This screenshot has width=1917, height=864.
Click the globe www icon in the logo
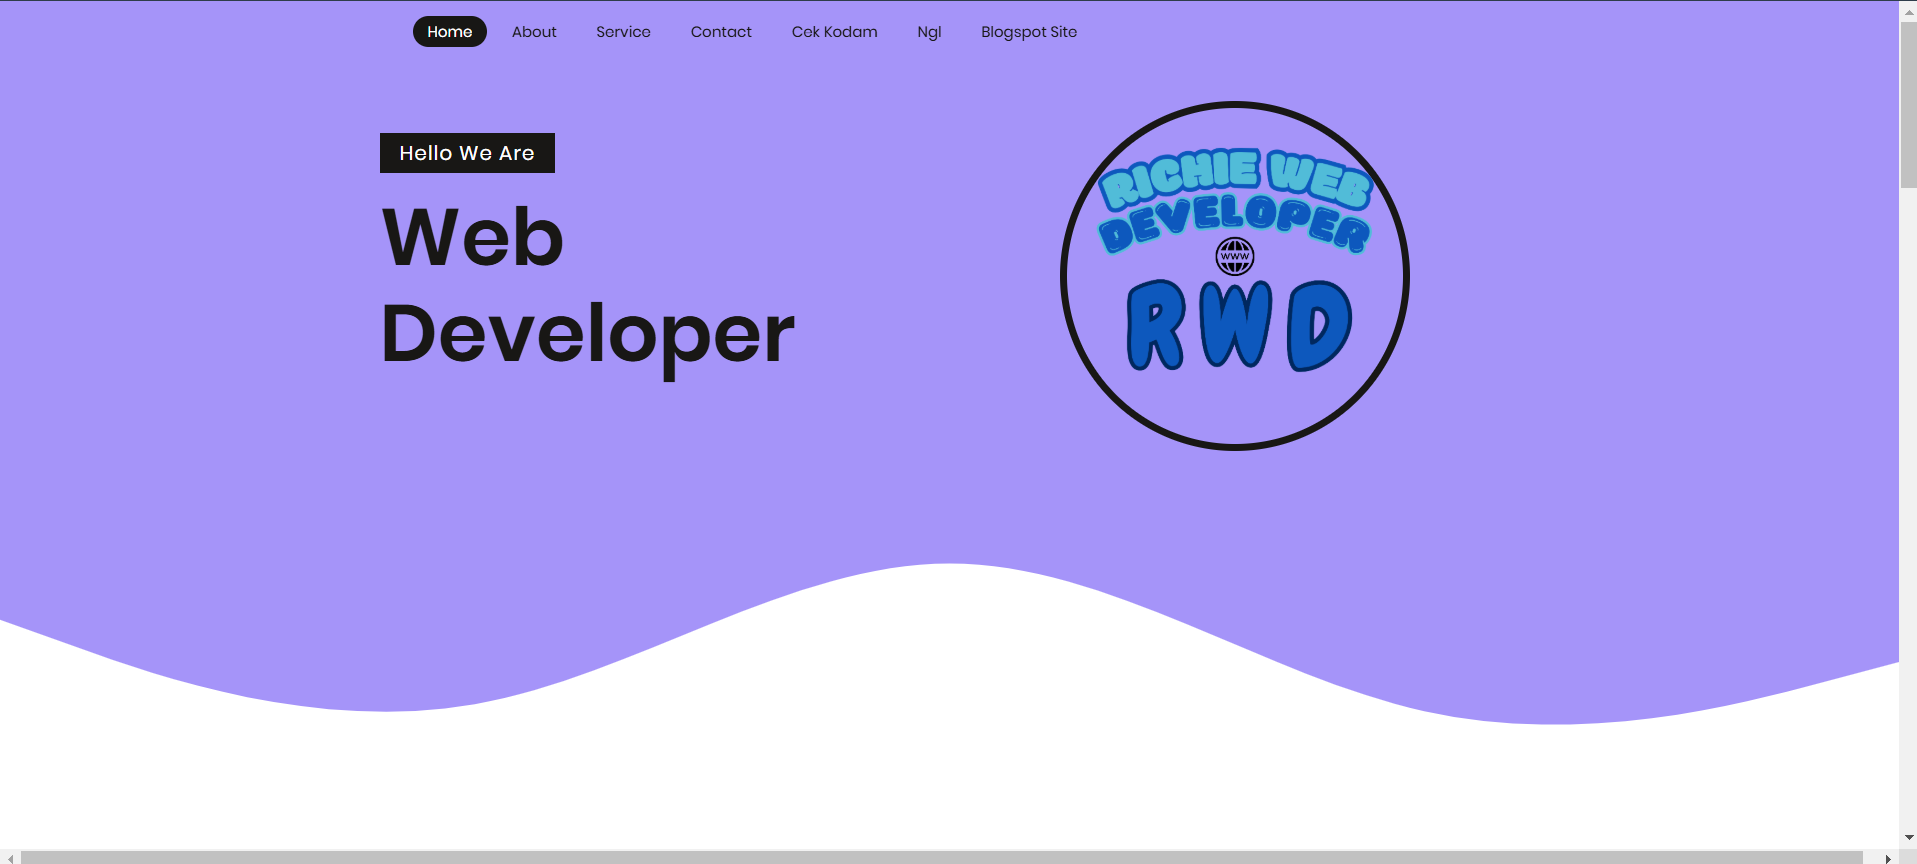click(1234, 256)
